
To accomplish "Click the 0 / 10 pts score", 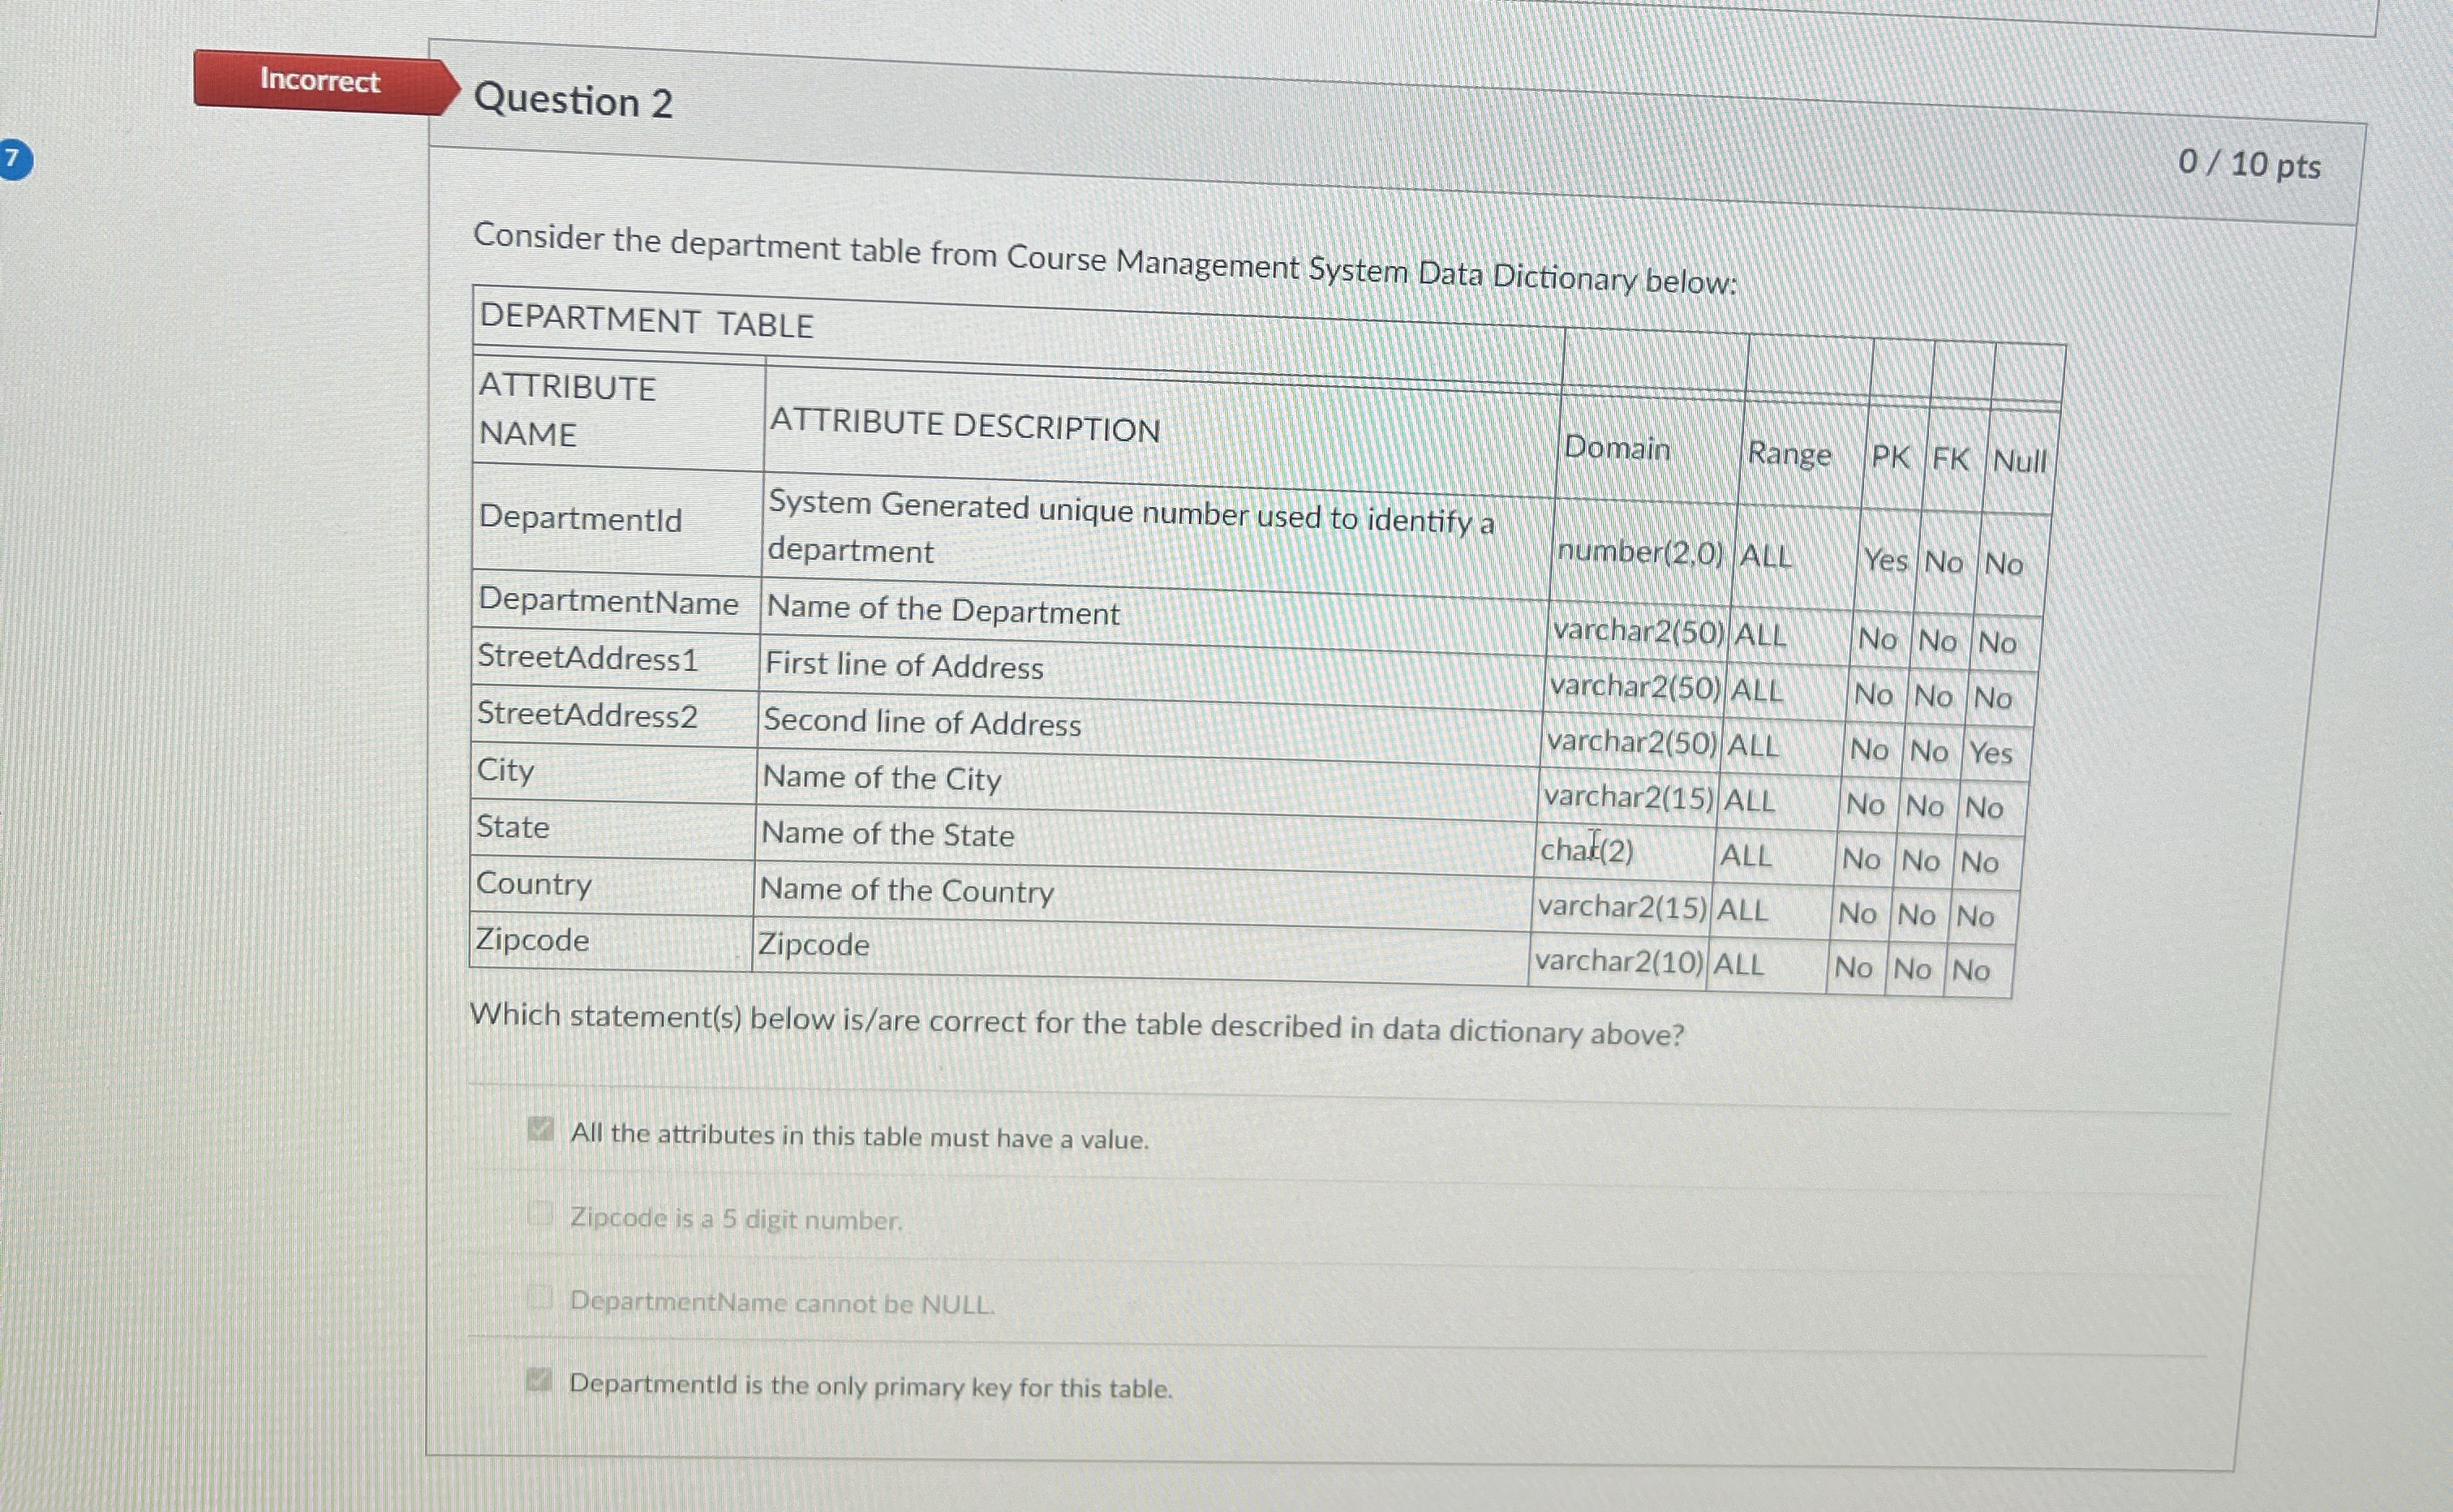I will click(x=2249, y=164).
